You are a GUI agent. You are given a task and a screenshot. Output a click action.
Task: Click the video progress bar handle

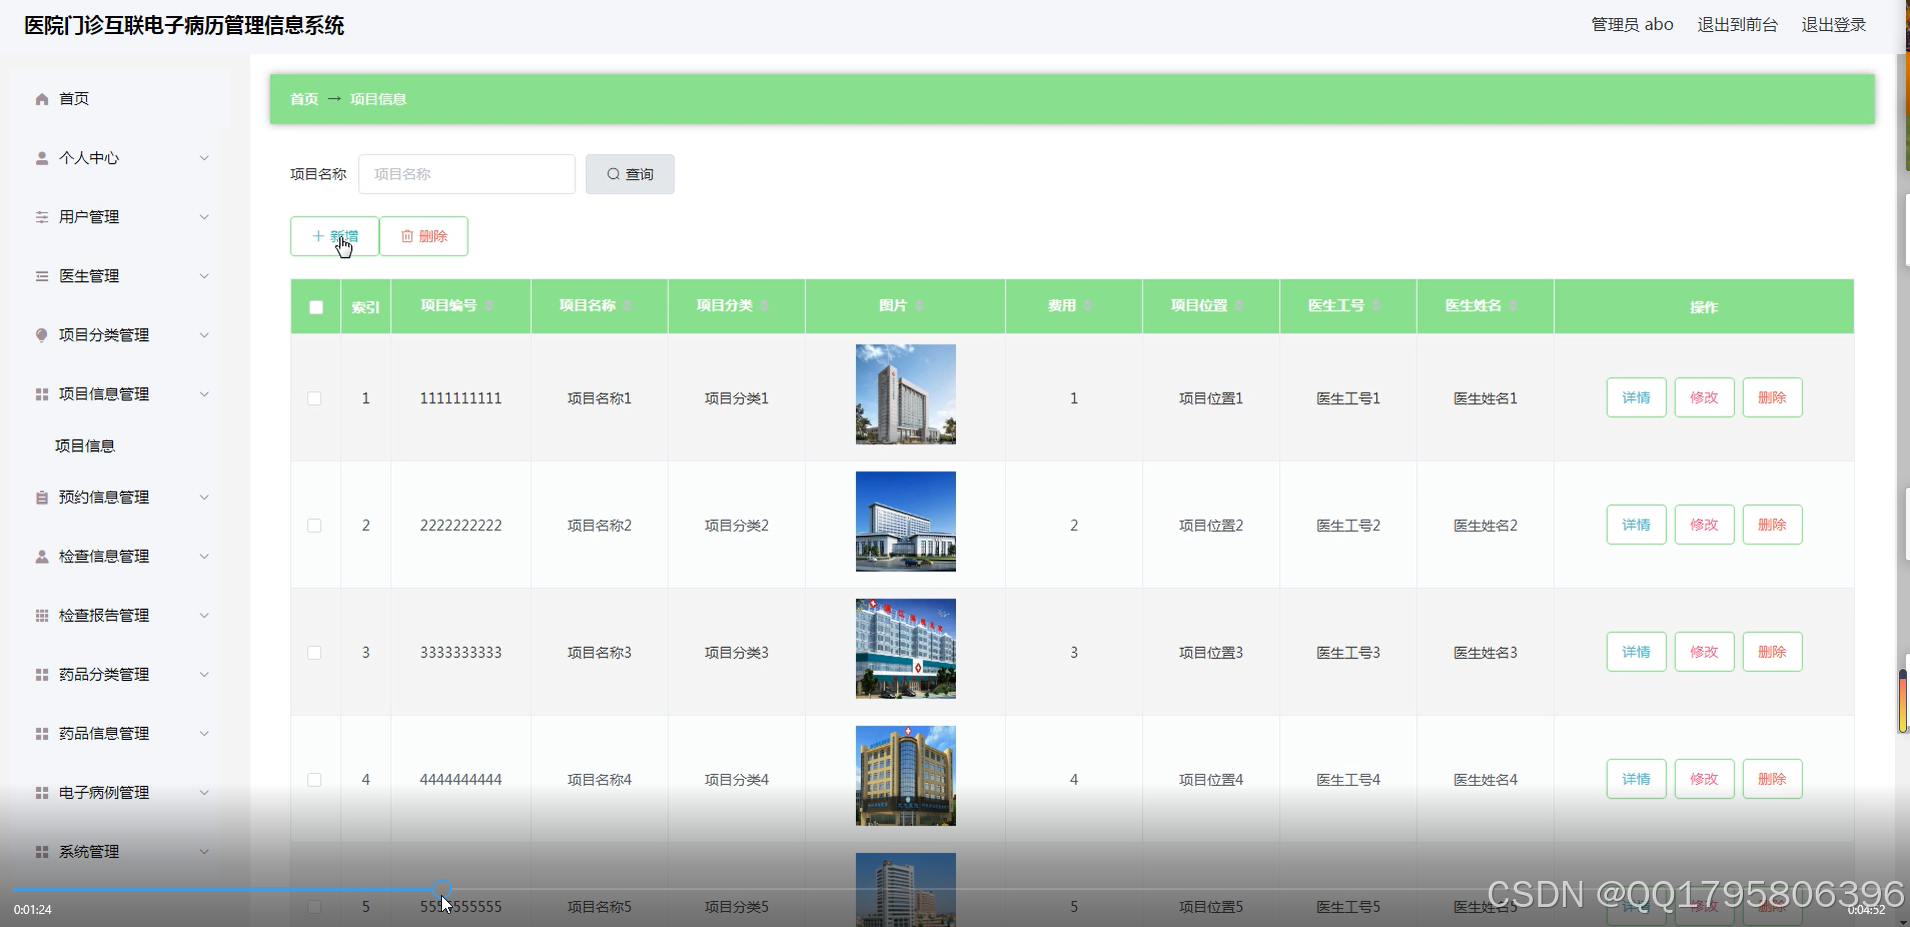[443, 888]
